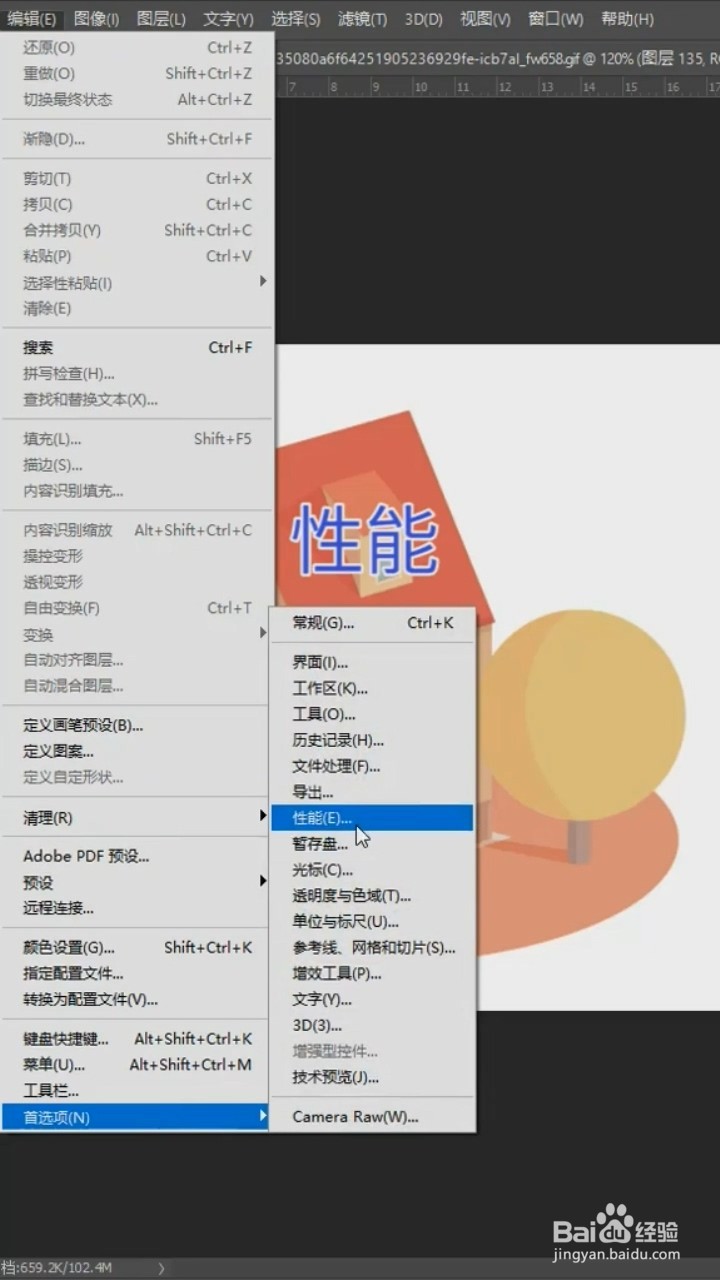
Task: Choose 工具栏... entry
Action: tap(137, 1091)
